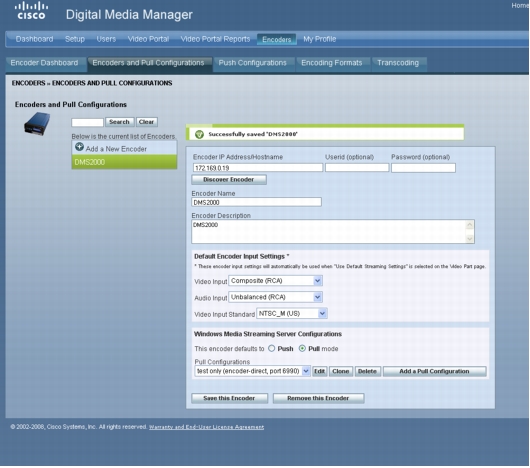Viewport: 530px width, 468px height.
Task: Click the description scrollbar down arrow
Action: coord(470,239)
